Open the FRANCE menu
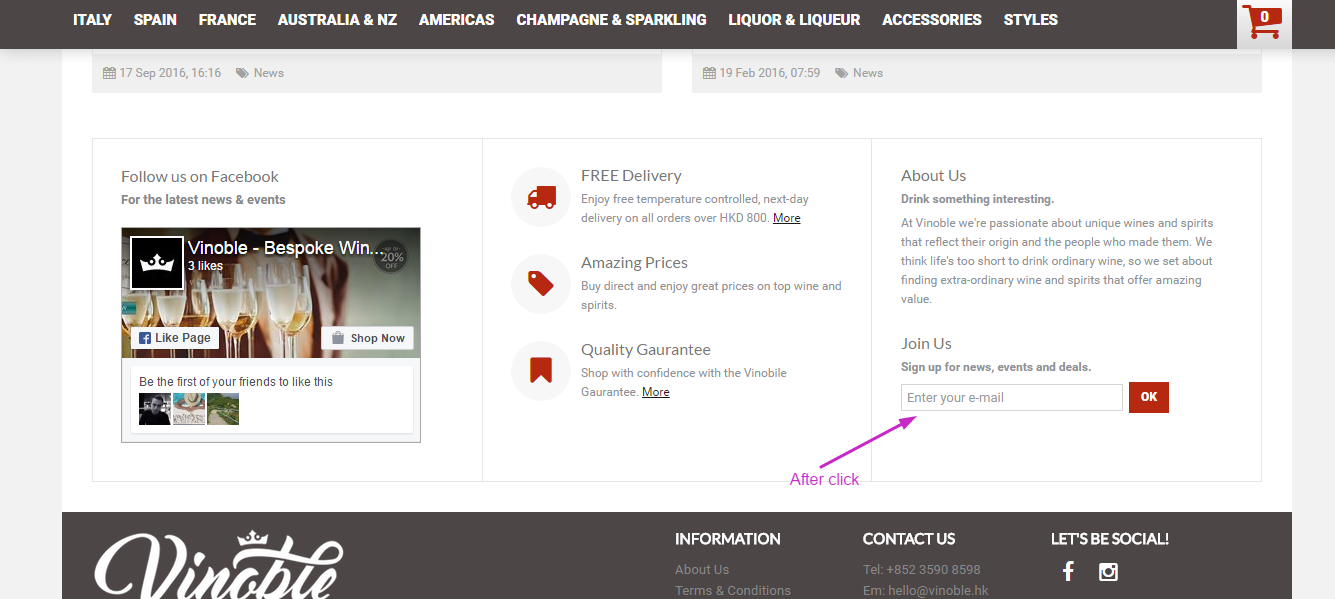The width and height of the screenshot is (1335, 599). 227,20
